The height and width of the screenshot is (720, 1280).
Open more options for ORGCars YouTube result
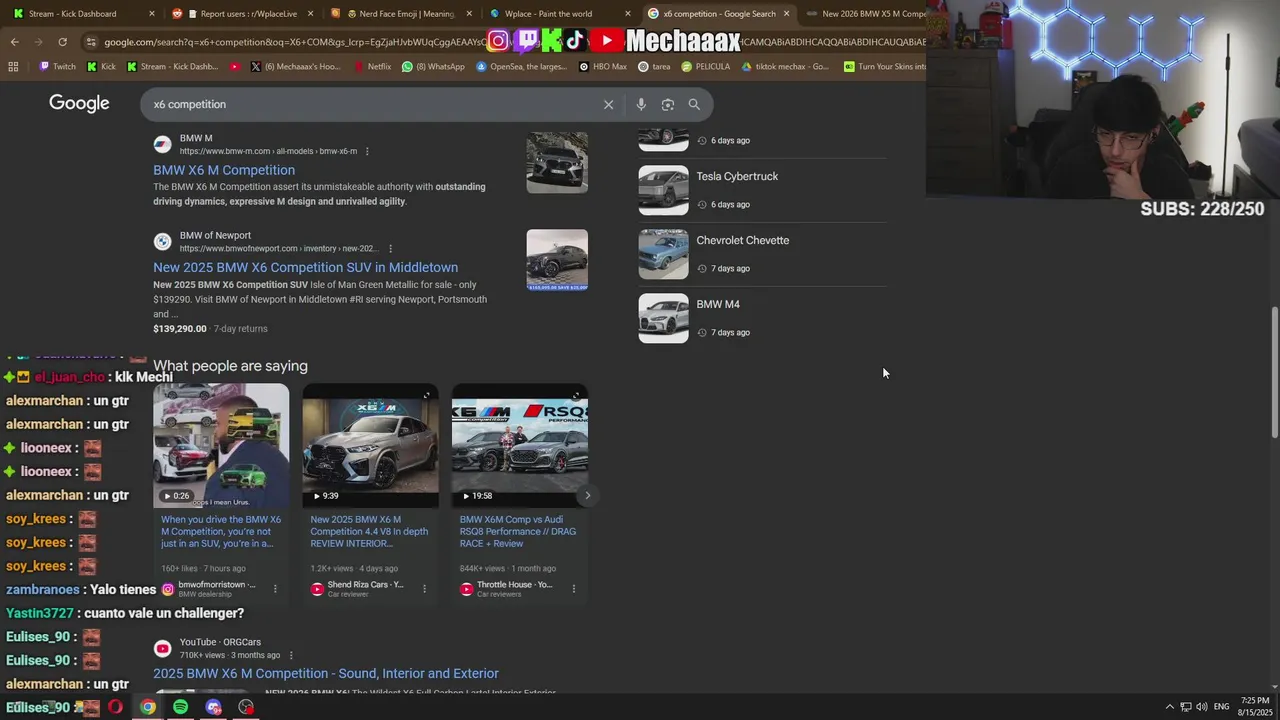[291, 656]
